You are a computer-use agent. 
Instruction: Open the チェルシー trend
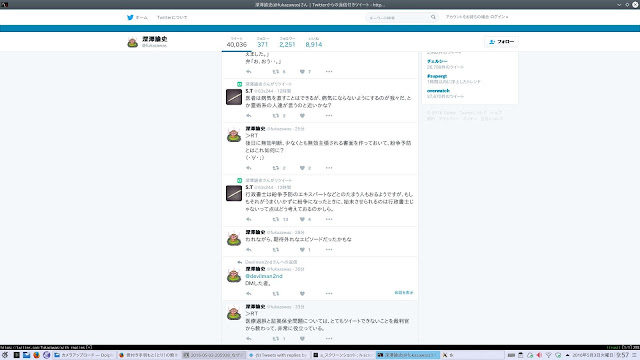[437, 61]
